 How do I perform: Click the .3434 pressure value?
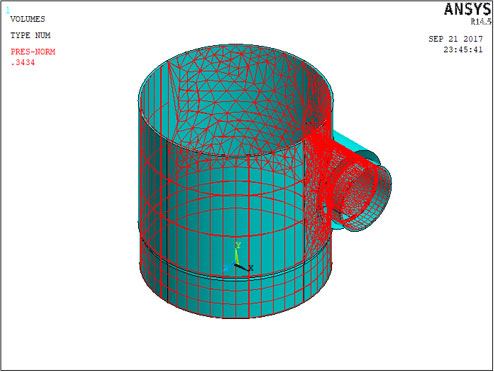tap(23, 62)
